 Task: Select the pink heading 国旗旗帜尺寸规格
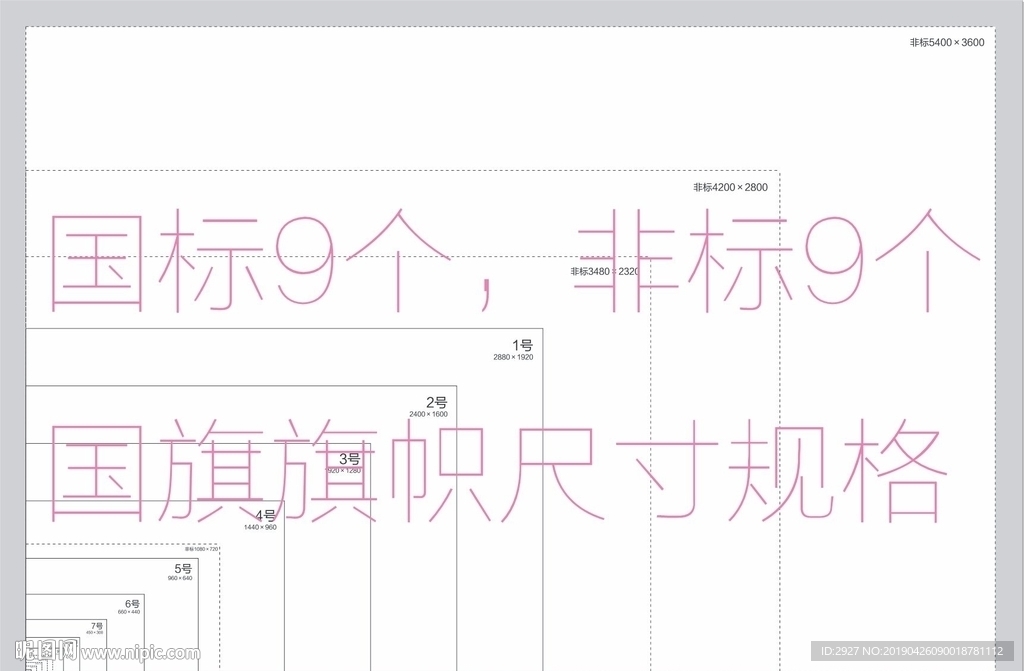point(498,471)
